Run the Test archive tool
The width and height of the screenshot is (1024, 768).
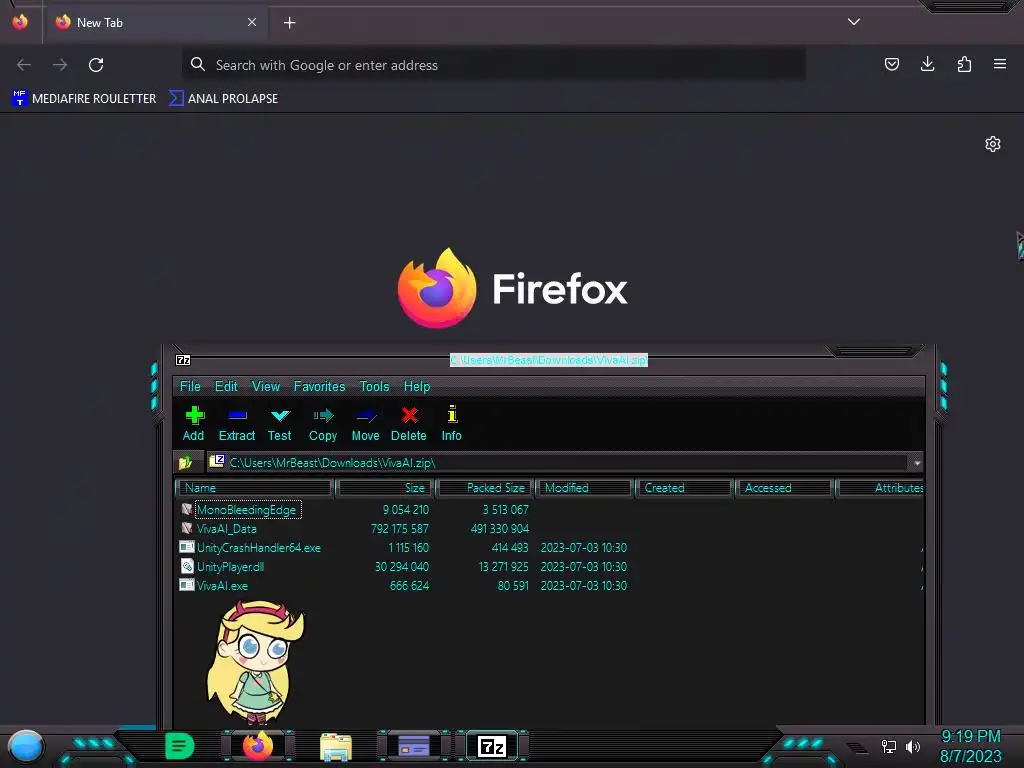pos(280,423)
